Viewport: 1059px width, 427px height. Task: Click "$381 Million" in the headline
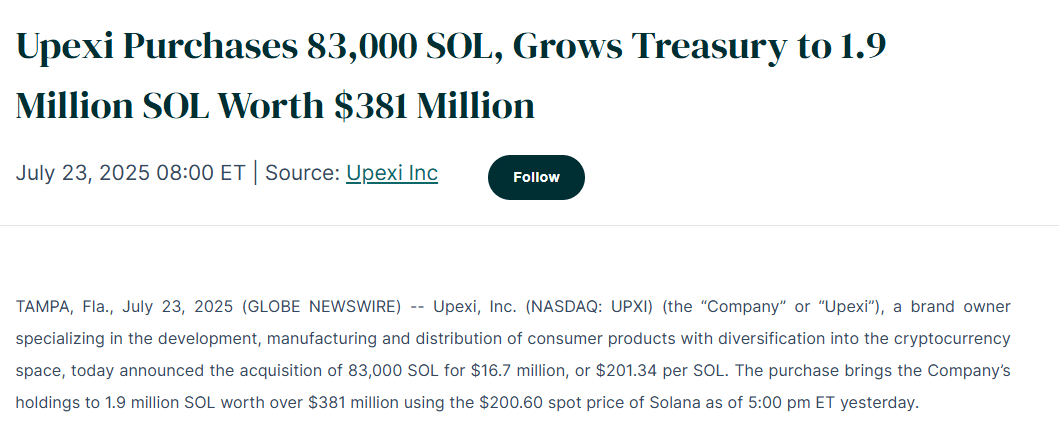coord(435,106)
